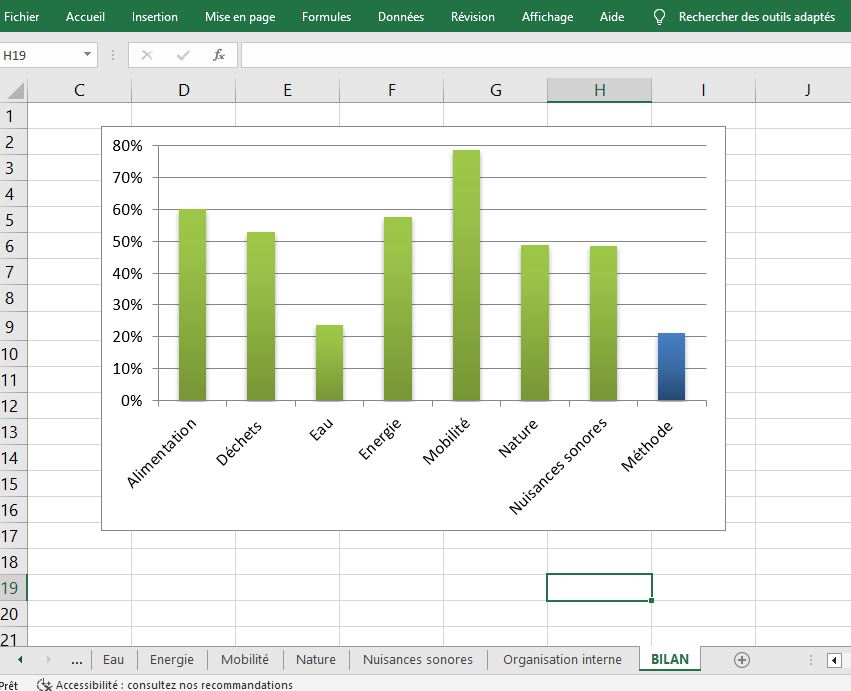Open the Accueil ribbon tab
This screenshot has height=691, width=851.
click(85, 17)
